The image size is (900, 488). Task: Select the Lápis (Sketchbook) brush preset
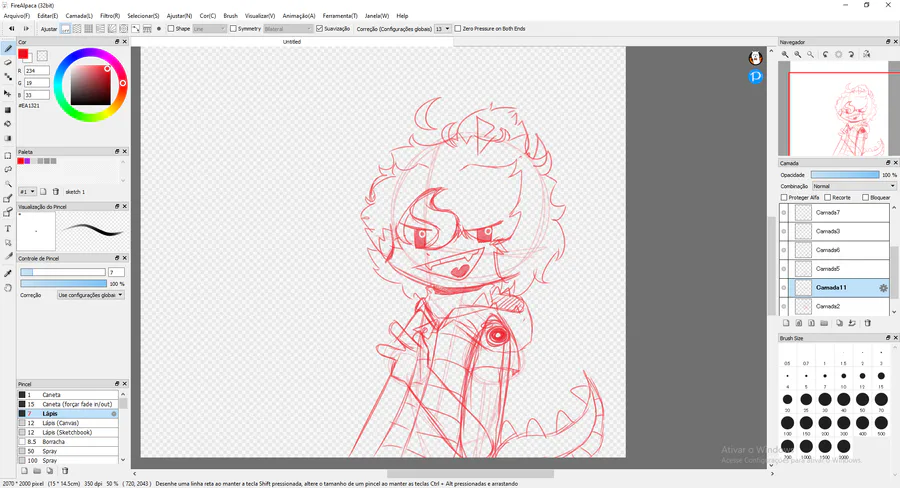(x=68, y=432)
